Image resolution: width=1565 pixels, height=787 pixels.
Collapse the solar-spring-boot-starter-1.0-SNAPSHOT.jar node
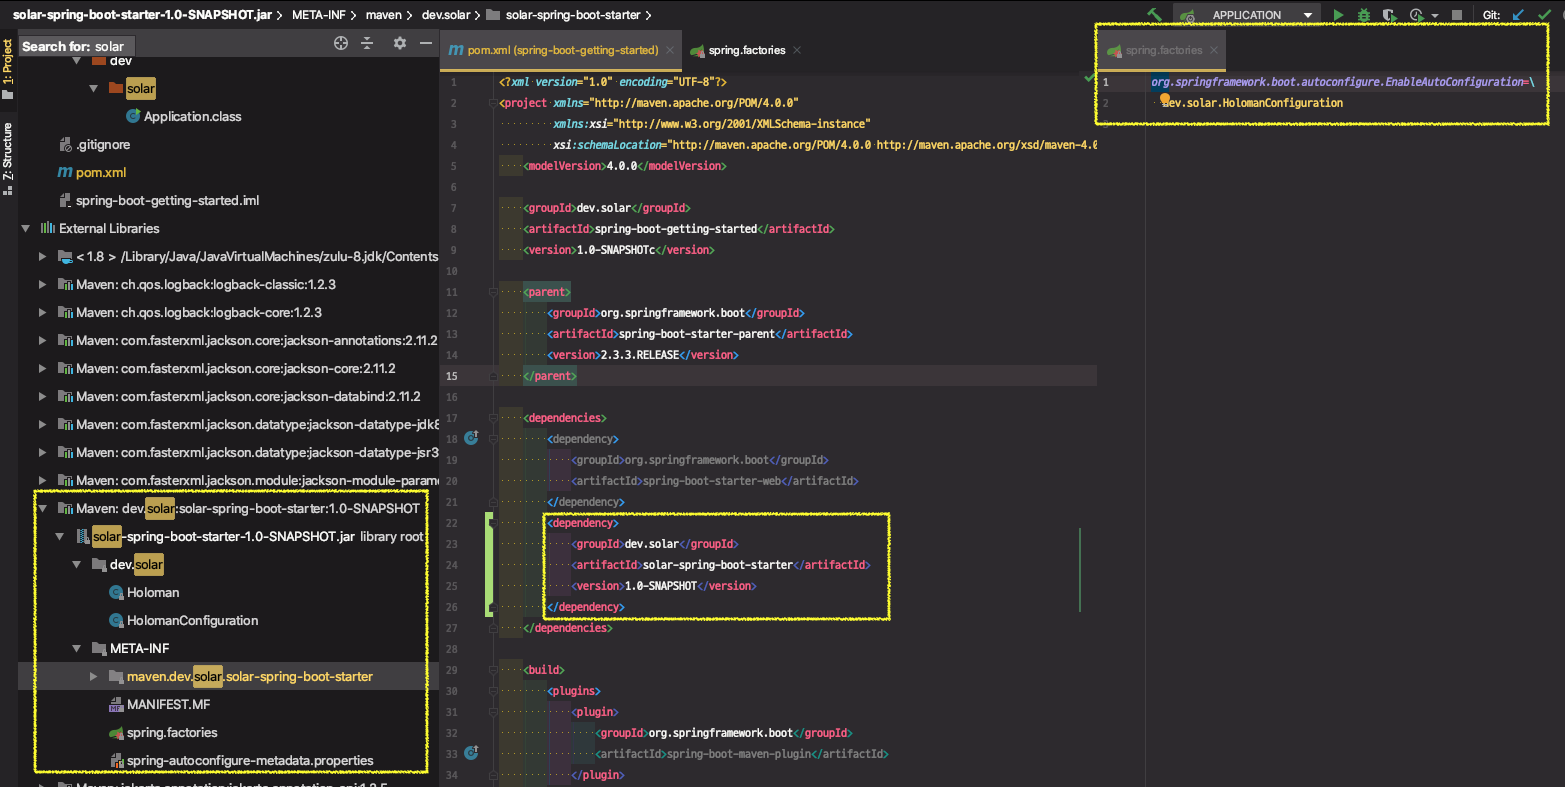(x=60, y=536)
